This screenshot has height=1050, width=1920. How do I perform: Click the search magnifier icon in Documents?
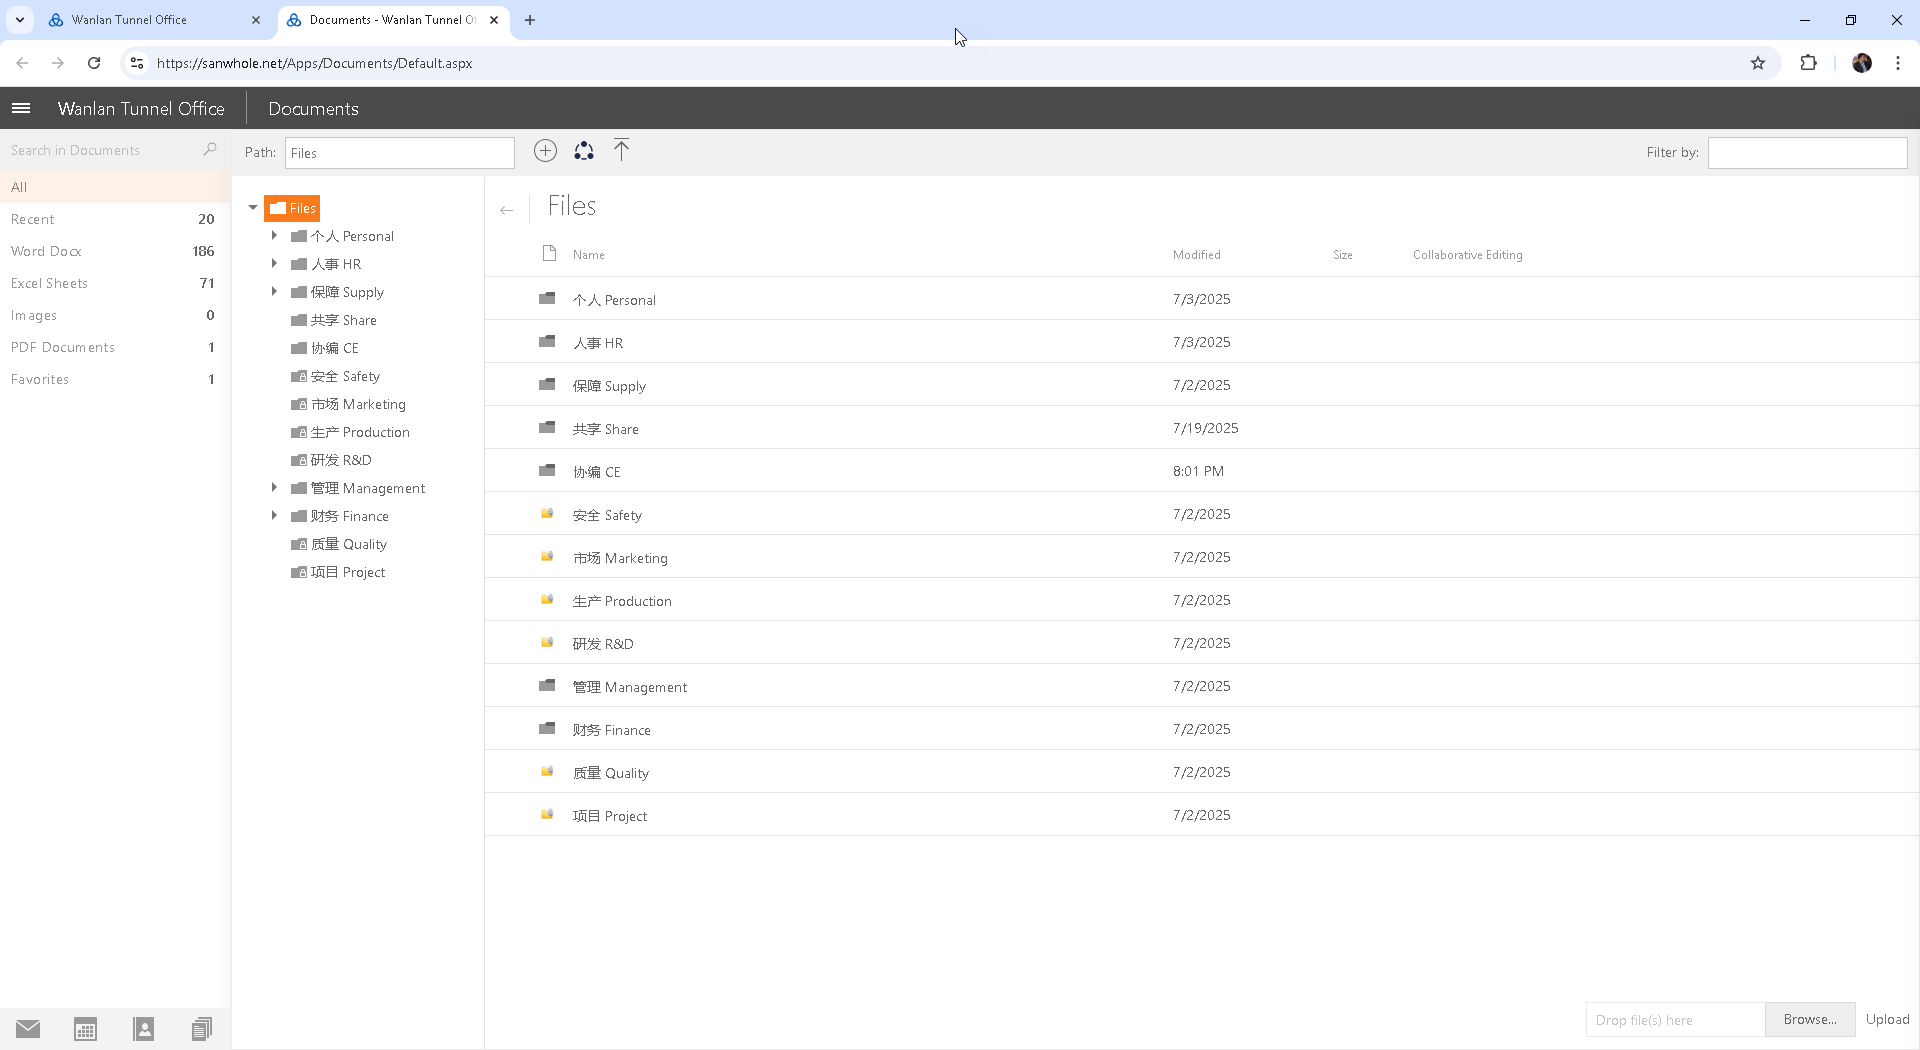point(210,150)
